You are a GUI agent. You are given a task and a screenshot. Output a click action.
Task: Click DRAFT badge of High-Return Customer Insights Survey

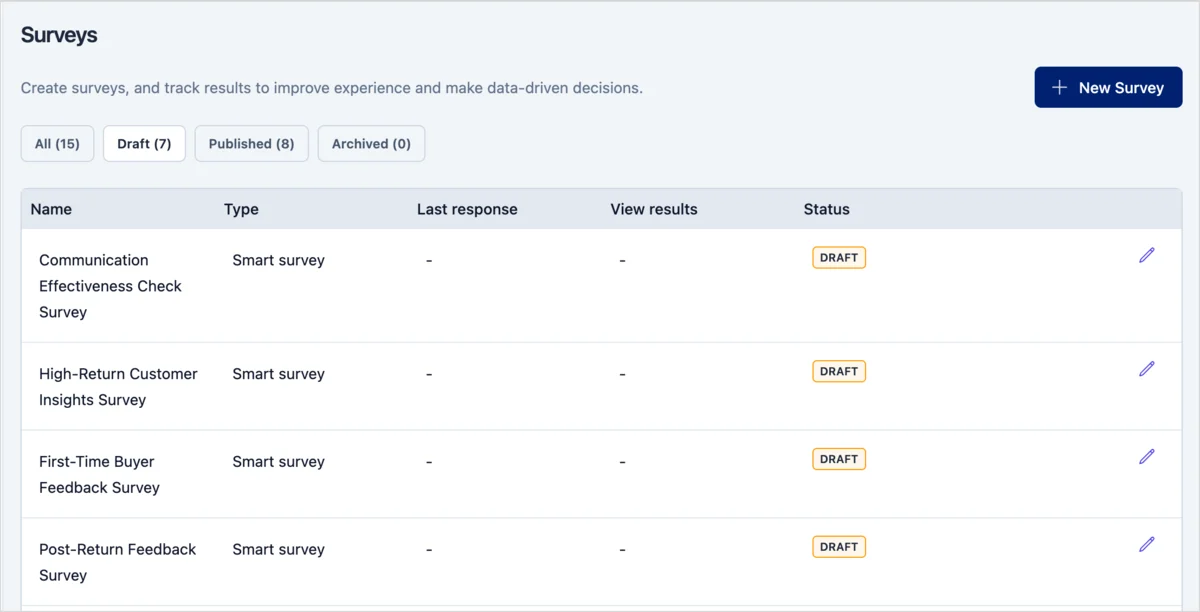(x=839, y=372)
